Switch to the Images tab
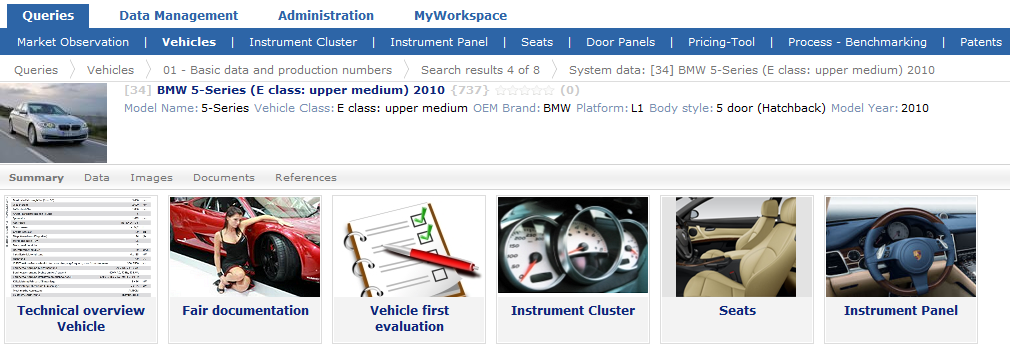Screen dimensions: 1010x364 (x=151, y=178)
